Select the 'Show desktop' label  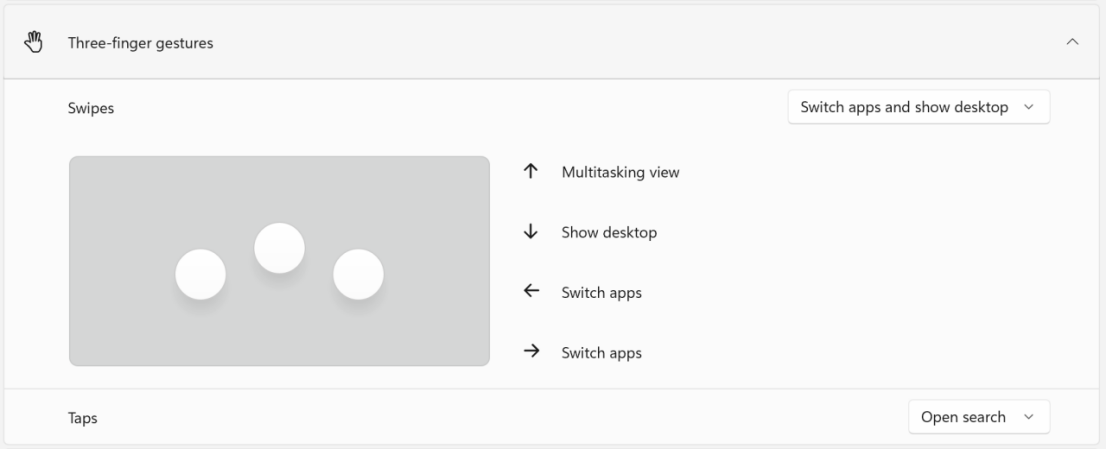(609, 232)
